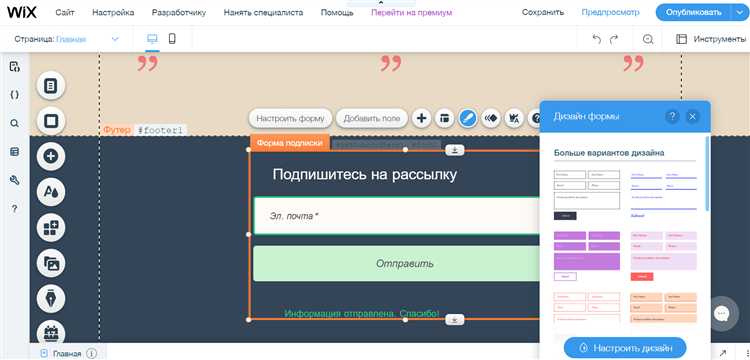750x360 pixels.
Task: Open the animation icon in form toolbar
Action: coord(491,118)
